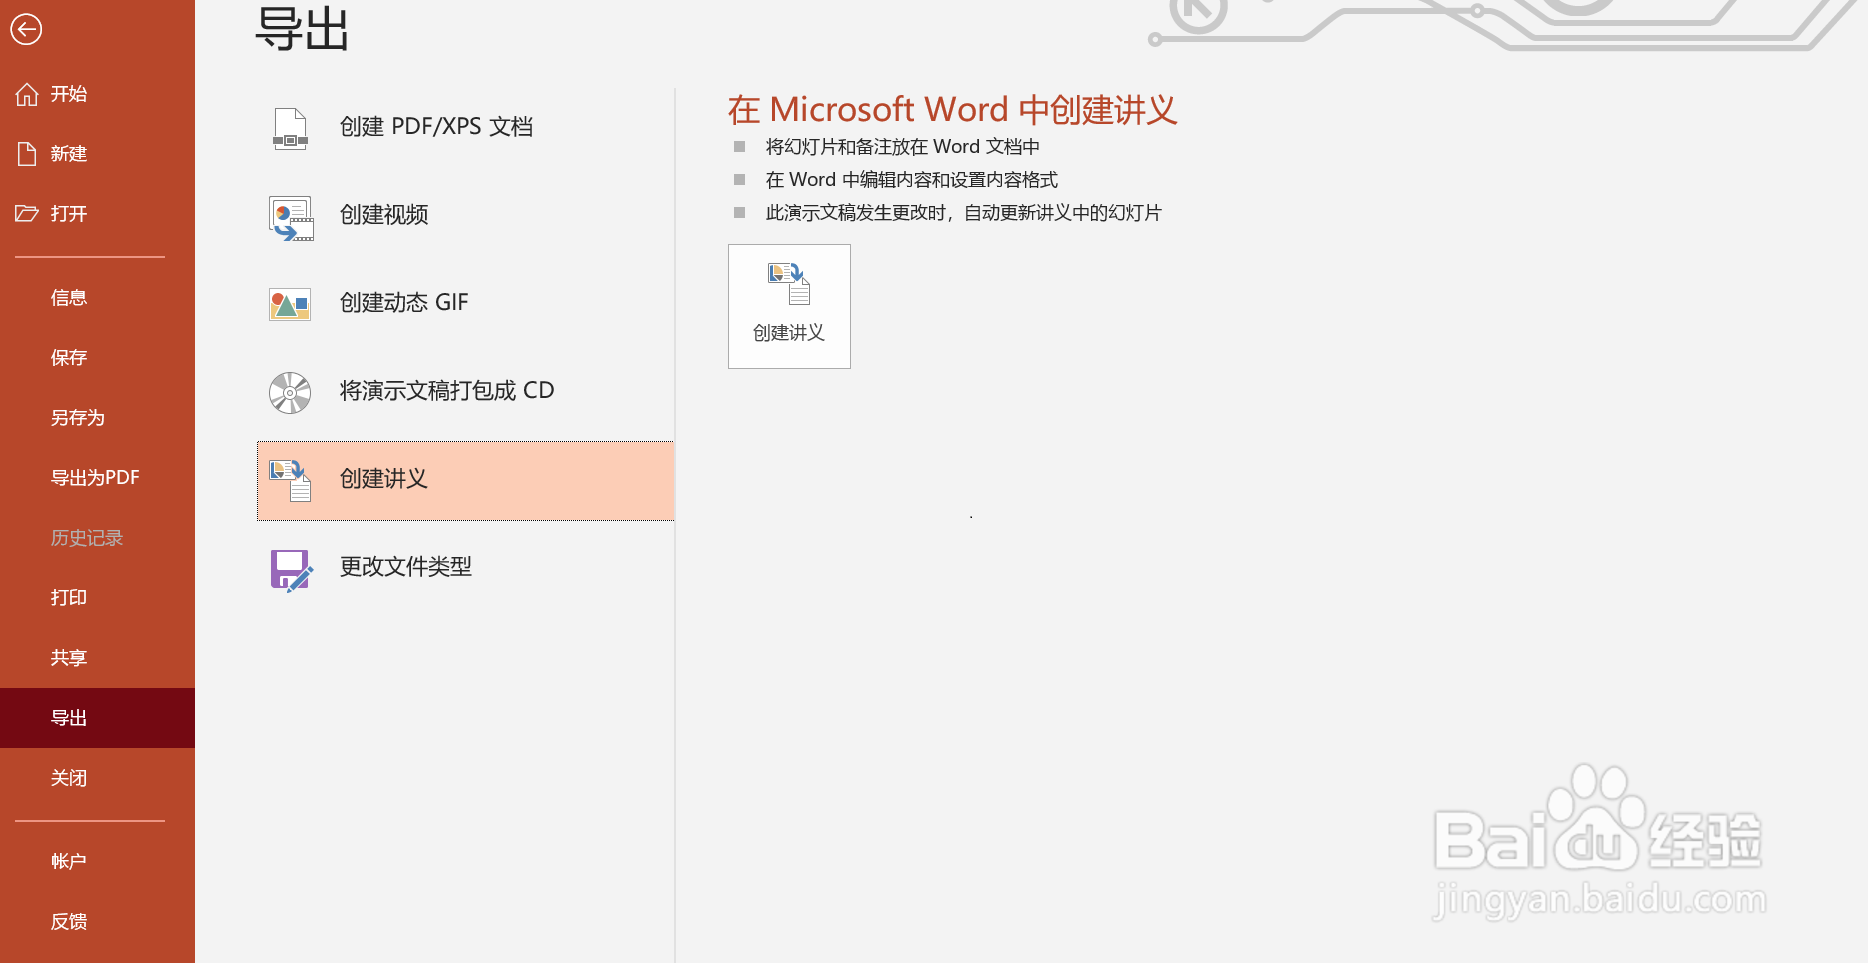Screen dimensions: 1868x963
Task: Click the back arrow to exit backstage
Action: (x=26, y=29)
